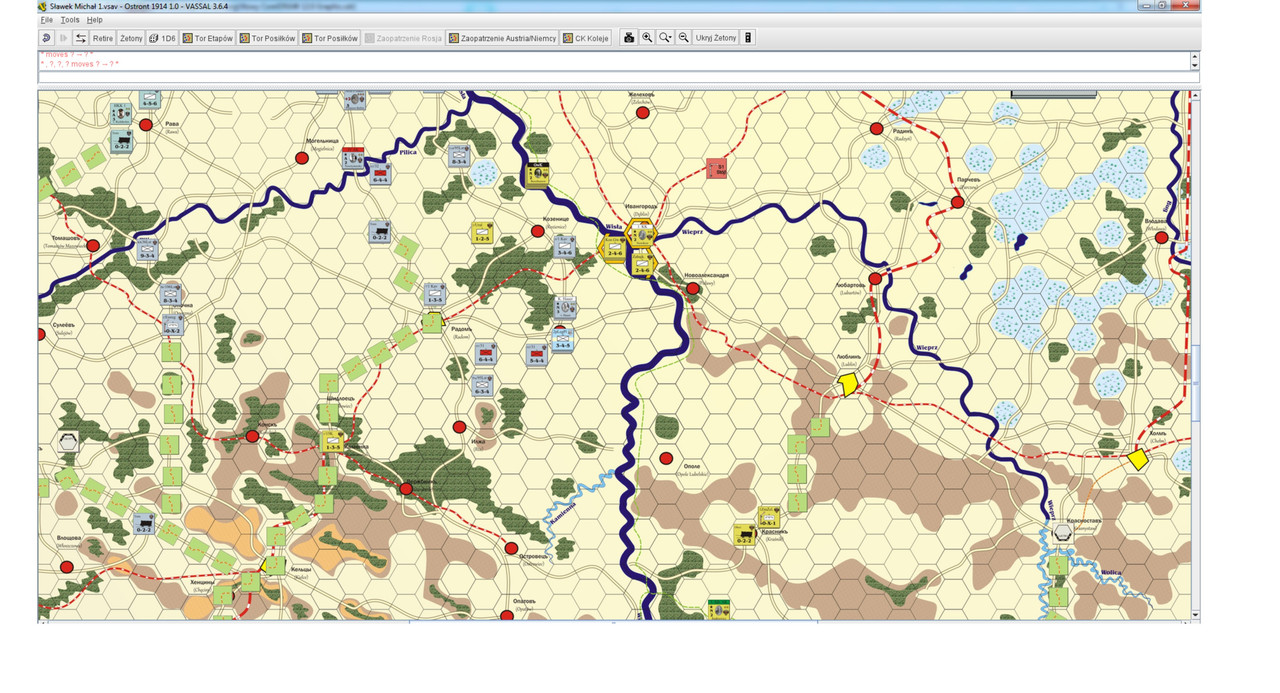Click the greyed Zaopatrzenie Rosja button
The height and width of the screenshot is (693, 1280).
pos(403,38)
